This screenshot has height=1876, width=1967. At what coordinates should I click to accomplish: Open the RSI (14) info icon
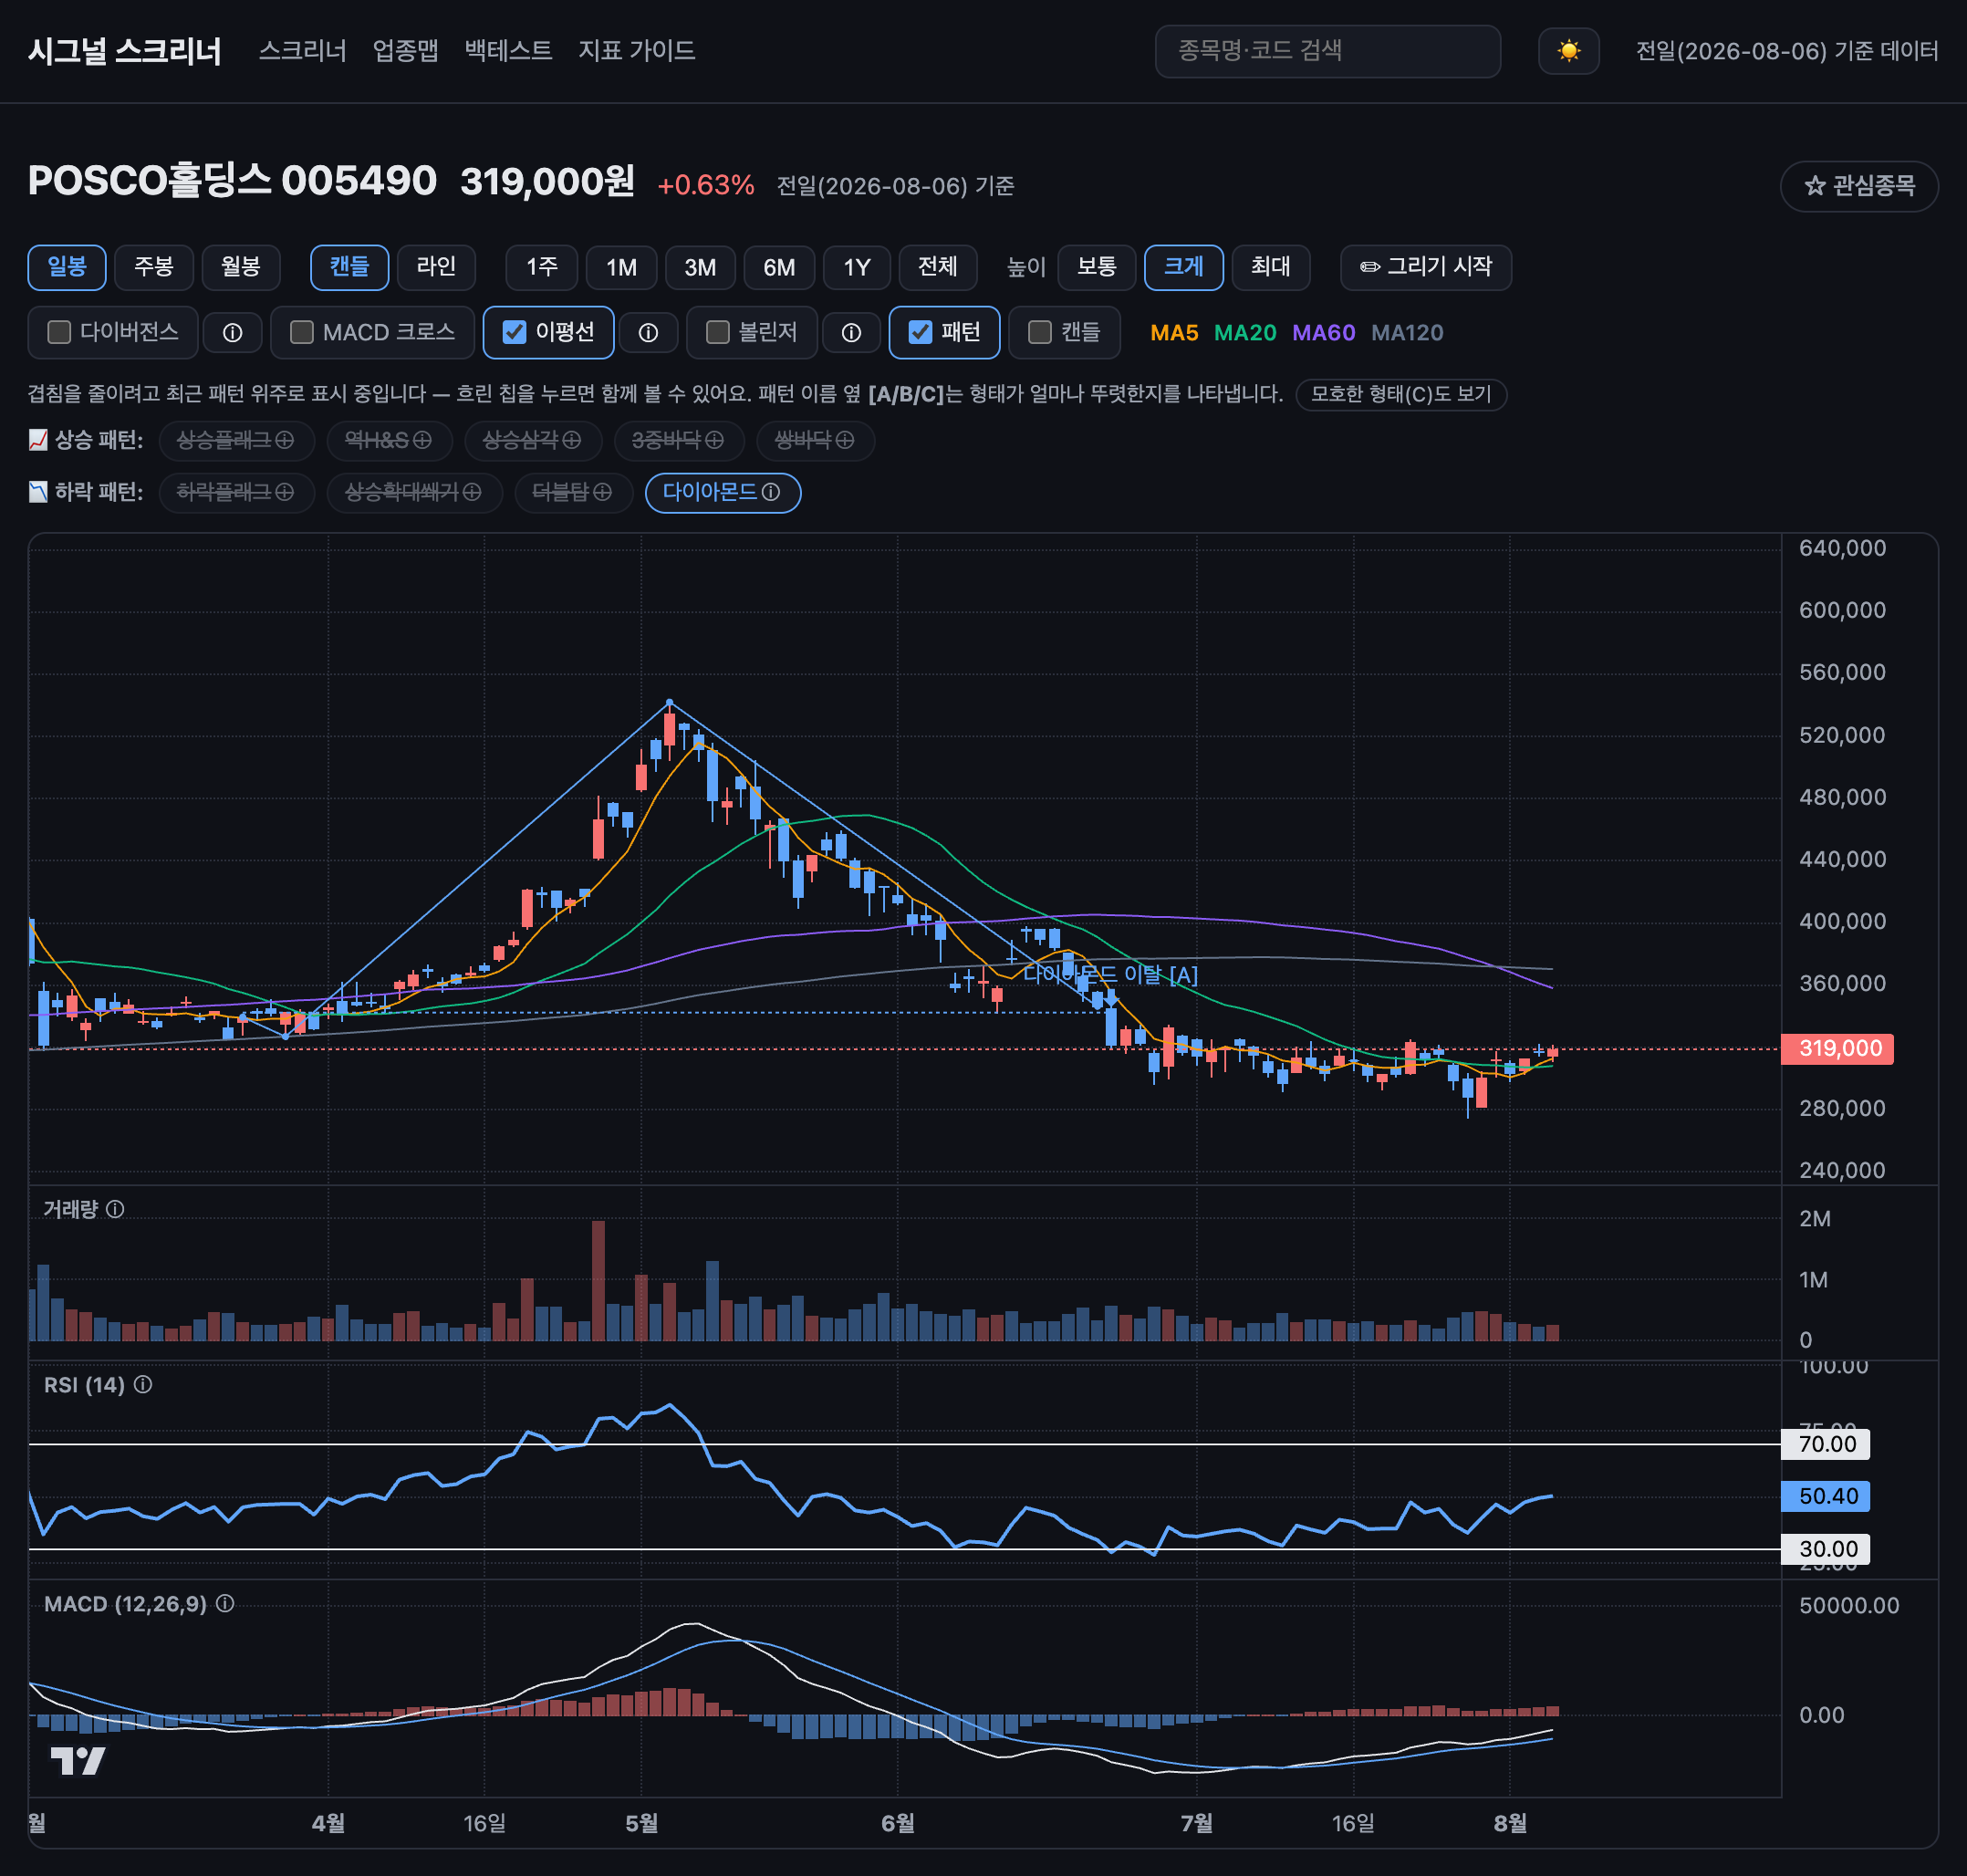[x=143, y=1384]
